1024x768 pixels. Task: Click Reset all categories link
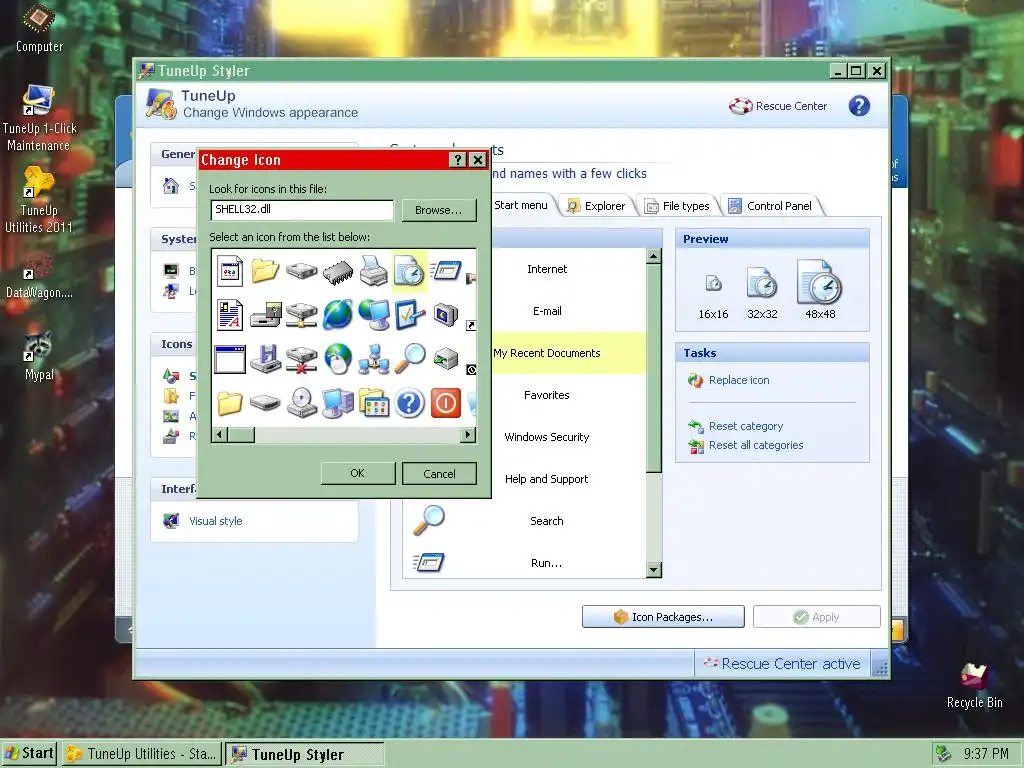click(x=756, y=445)
